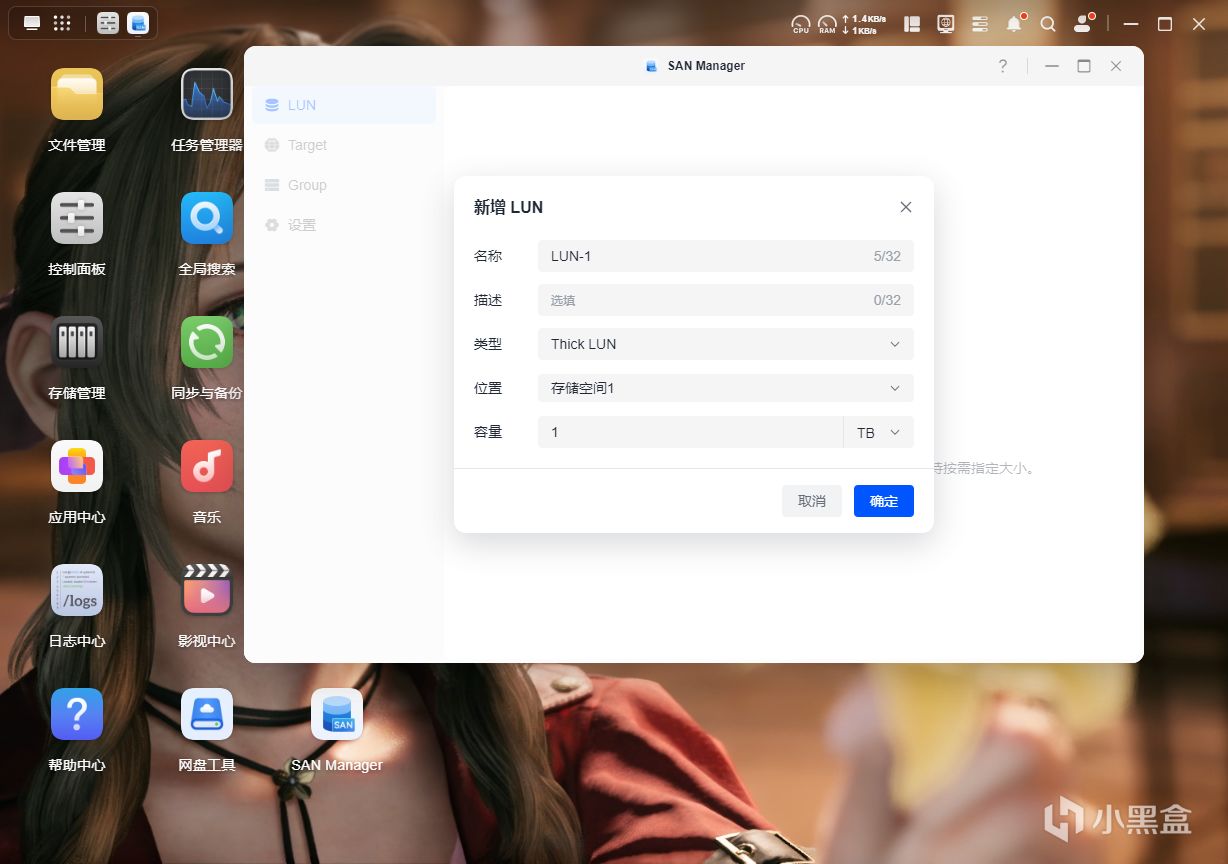Image resolution: width=1228 pixels, height=864 pixels.
Task: Open the 文件管理 file manager icon
Action: (x=77, y=94)
